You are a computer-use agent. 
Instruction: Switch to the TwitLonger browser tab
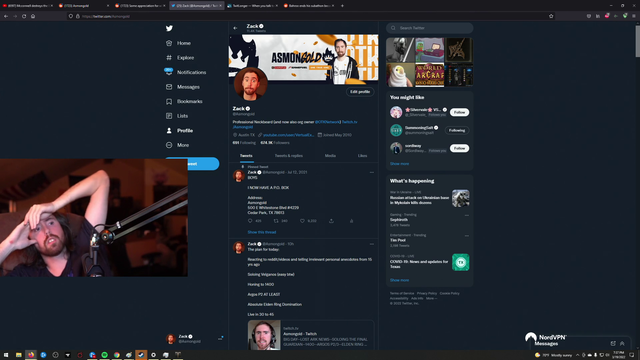pyautogui.click(x=252, y=6)
